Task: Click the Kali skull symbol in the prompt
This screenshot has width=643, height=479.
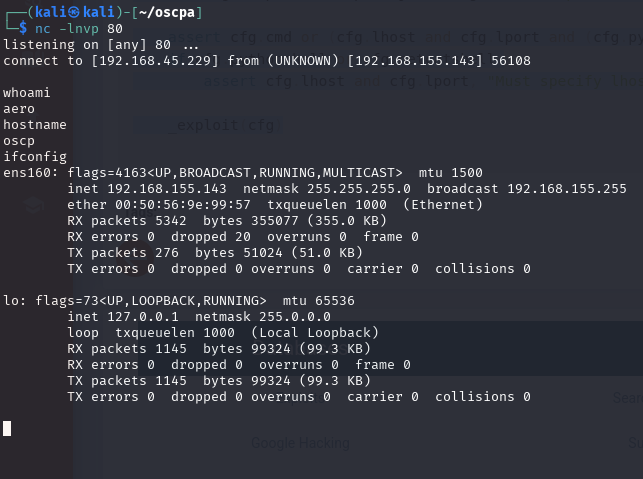Action: click(x=74, y=12)
